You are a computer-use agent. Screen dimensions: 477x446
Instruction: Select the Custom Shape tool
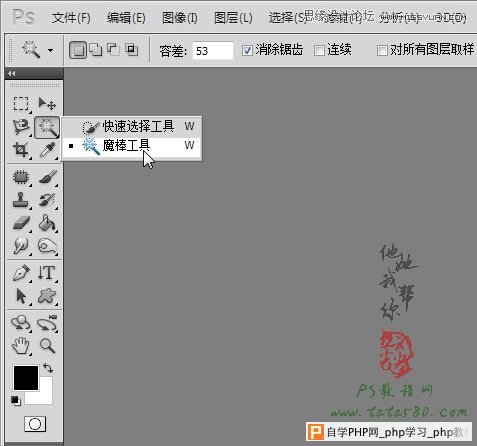click(x=47, y=296)
